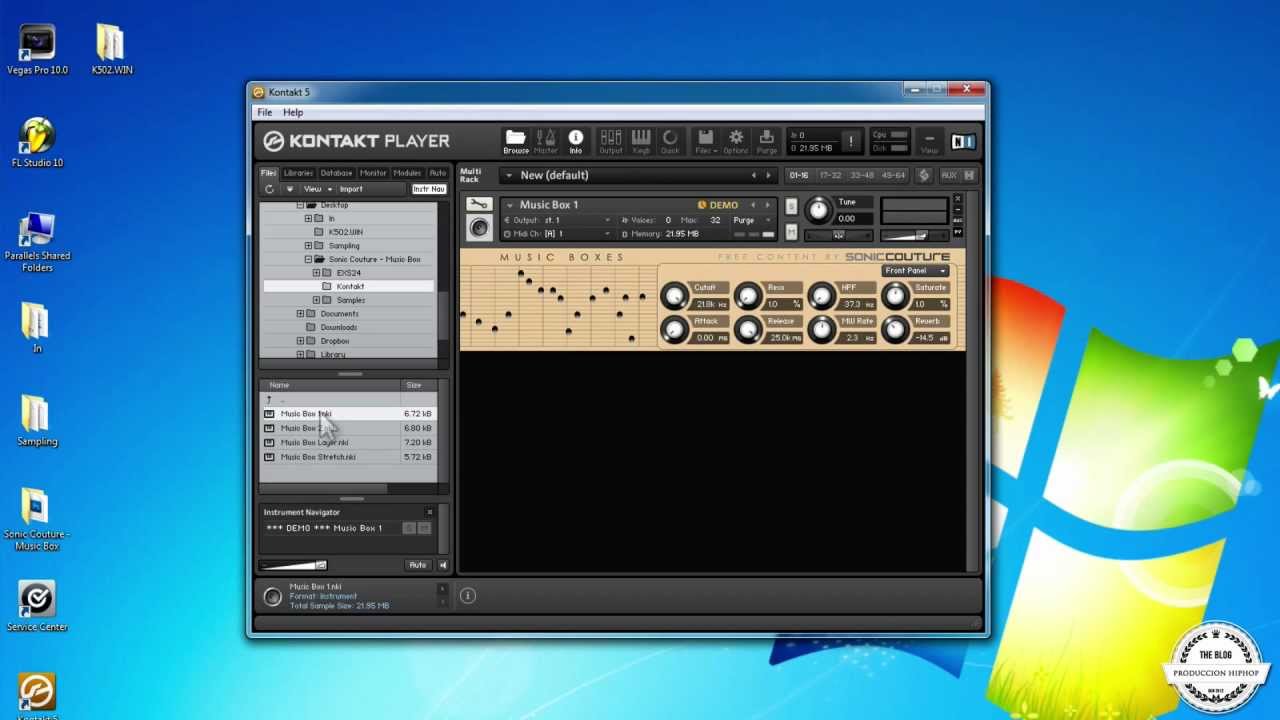Open instrument edit mode wrench icon
Screen dimensions: 1280x720
click(479, 205)
